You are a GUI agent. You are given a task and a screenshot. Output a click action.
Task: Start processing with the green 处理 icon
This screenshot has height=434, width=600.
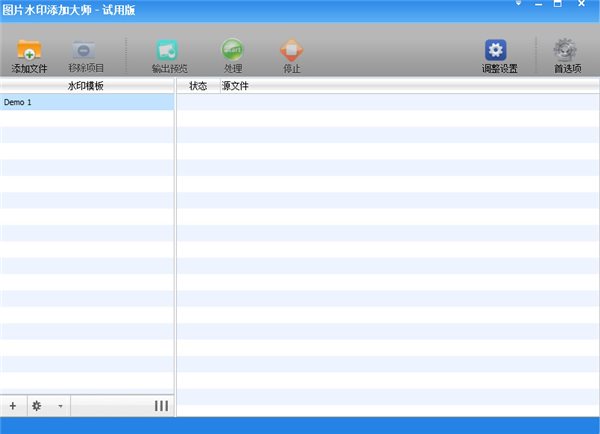233,50
